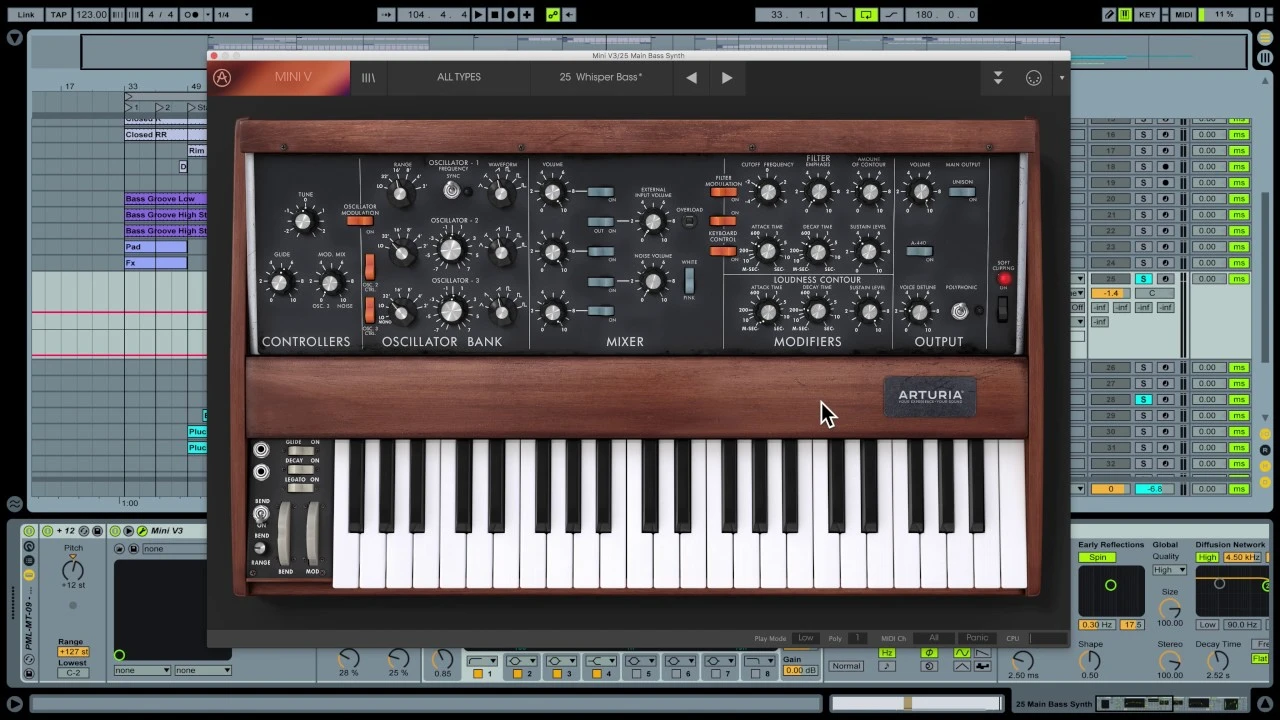Go to the next preset arrow

[x=727, y=78]
